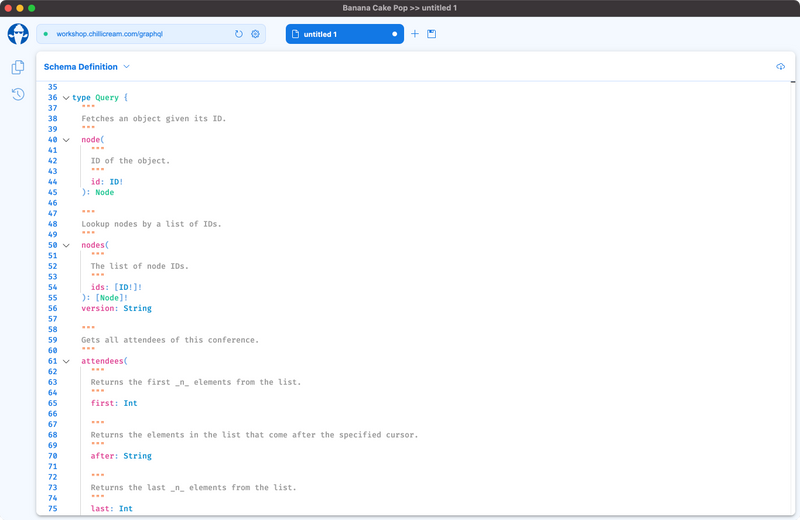The width and height of the screenshot is (800, 520).
Task: Open connection settings gear icon
Action: [x=256, y=34]
